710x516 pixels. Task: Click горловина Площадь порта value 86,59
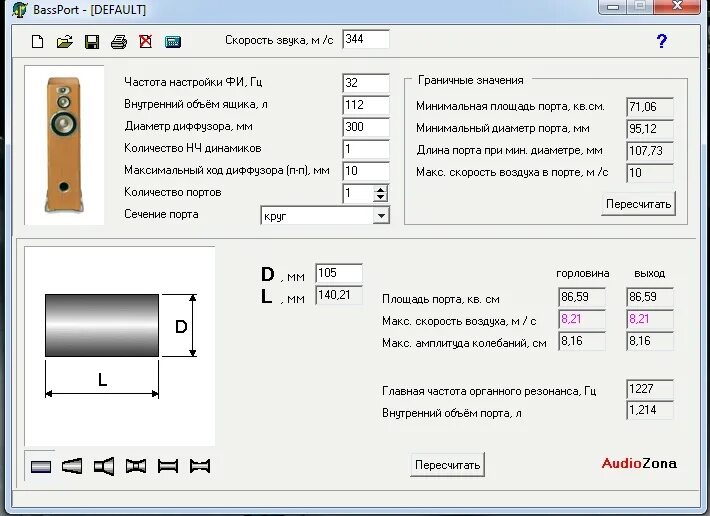pos(582,297)
